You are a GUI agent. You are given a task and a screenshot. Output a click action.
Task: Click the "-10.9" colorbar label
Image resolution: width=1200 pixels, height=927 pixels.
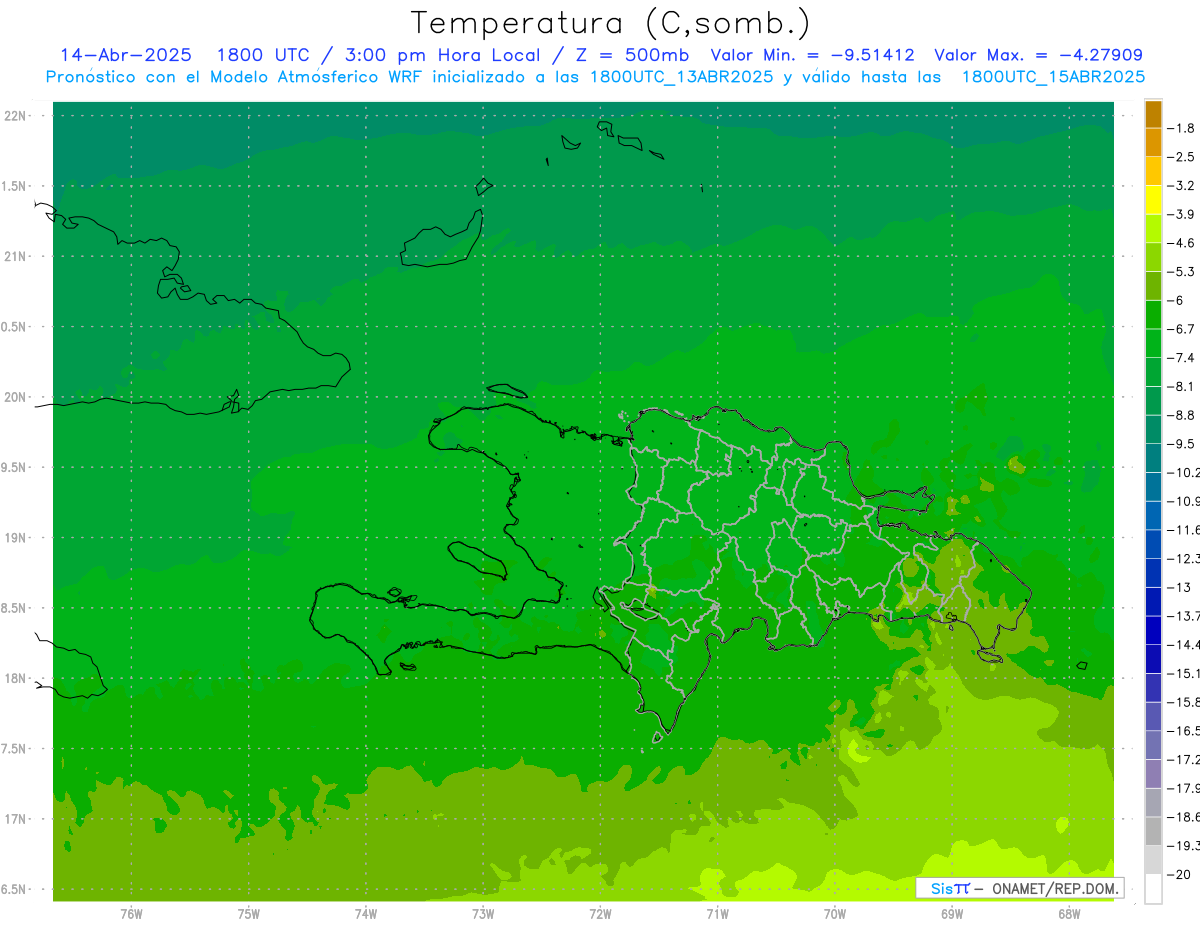pyautogui.click(x=1185, y=501)
